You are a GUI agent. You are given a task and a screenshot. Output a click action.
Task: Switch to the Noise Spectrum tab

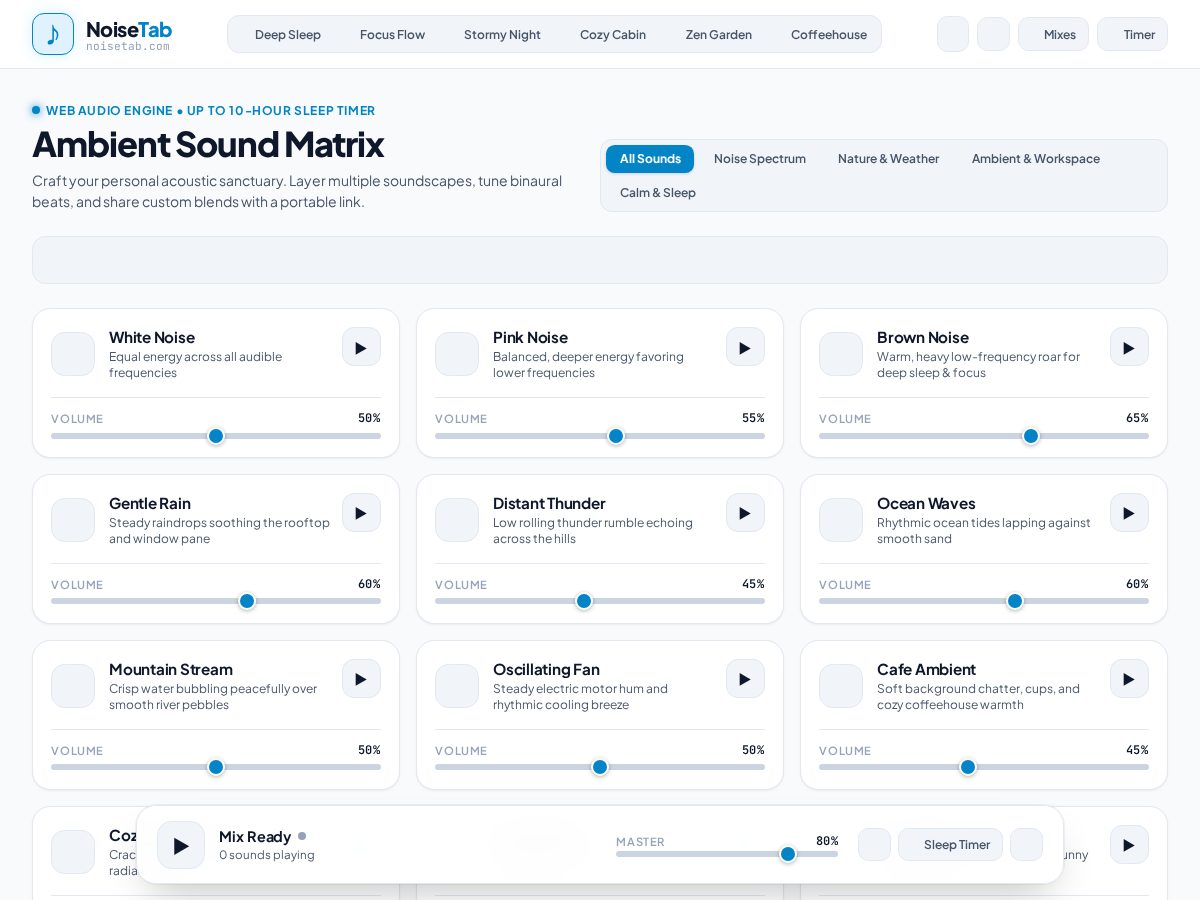(x=760, y=159)
